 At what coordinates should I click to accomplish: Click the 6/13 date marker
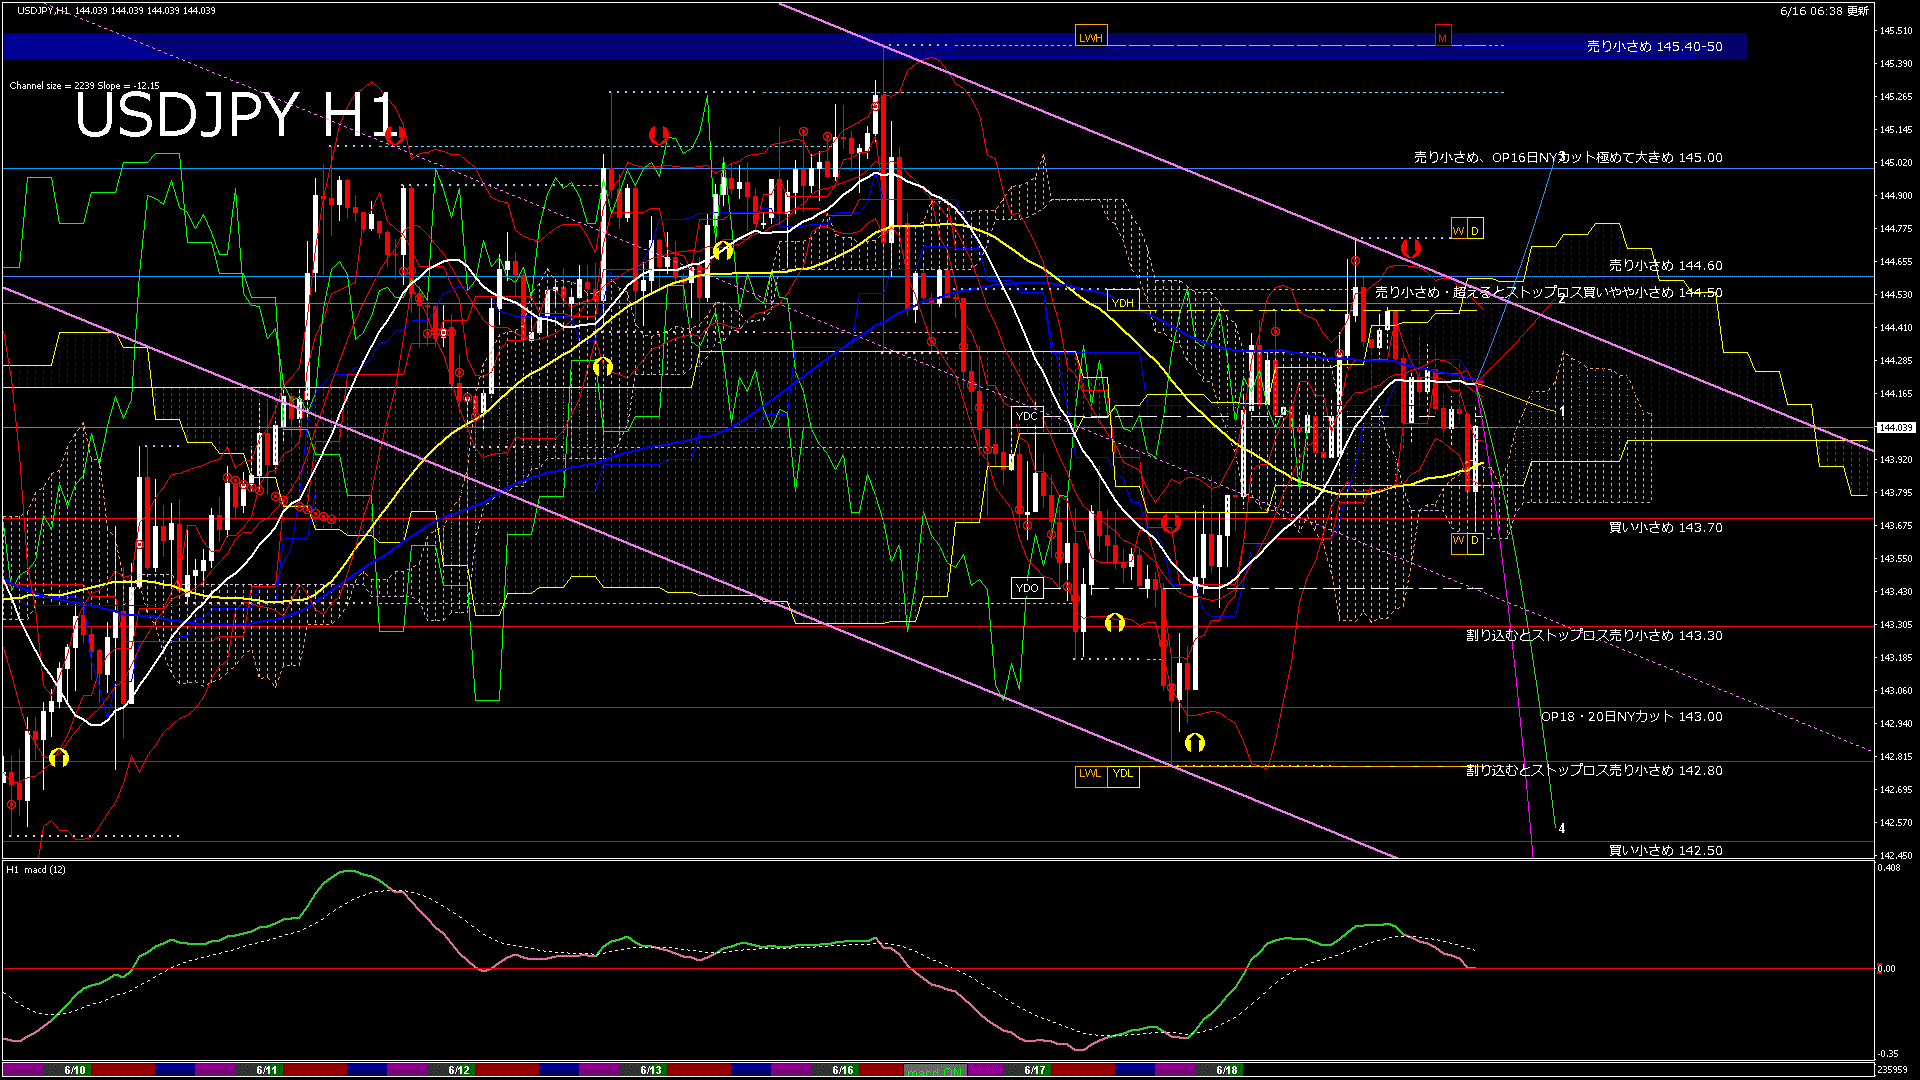click(651, 1070)
